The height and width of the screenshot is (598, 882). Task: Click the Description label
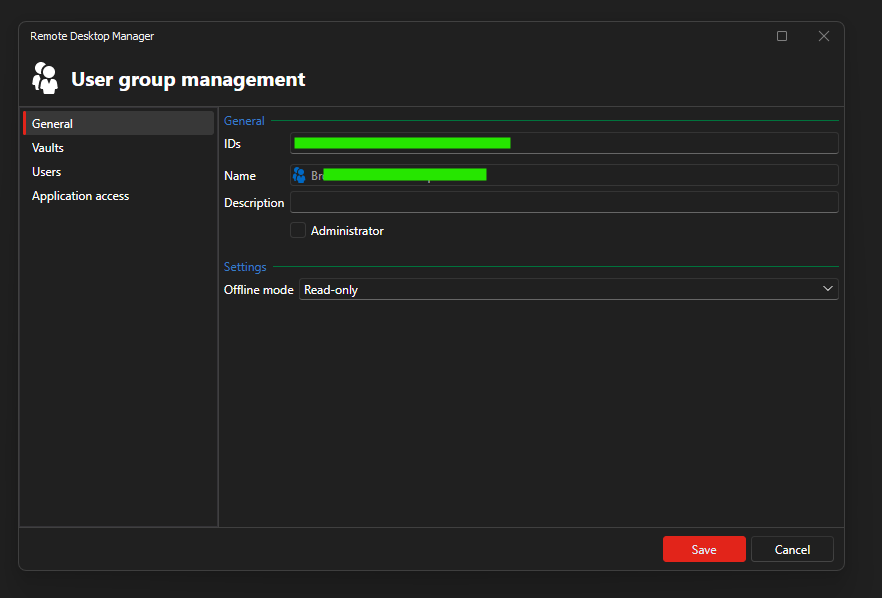tap(254, 203)
